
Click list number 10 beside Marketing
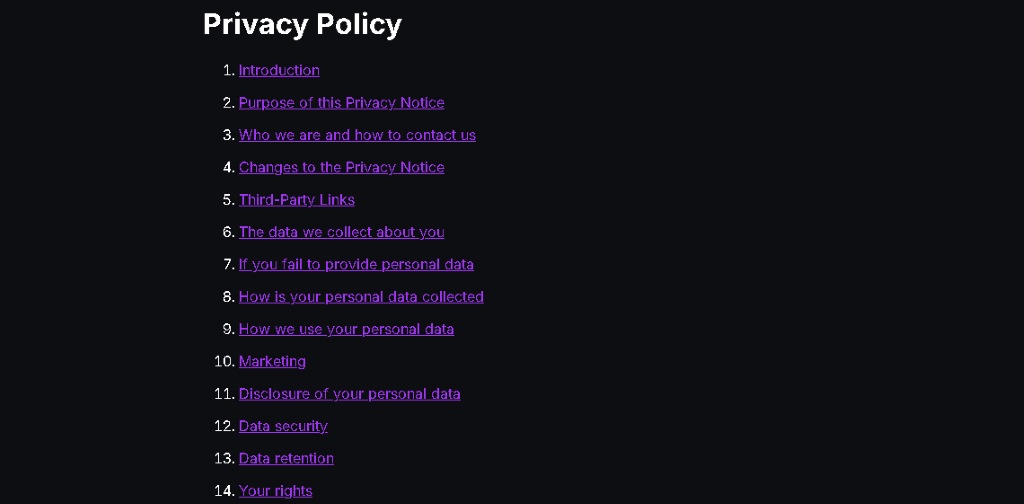(225, 361)
